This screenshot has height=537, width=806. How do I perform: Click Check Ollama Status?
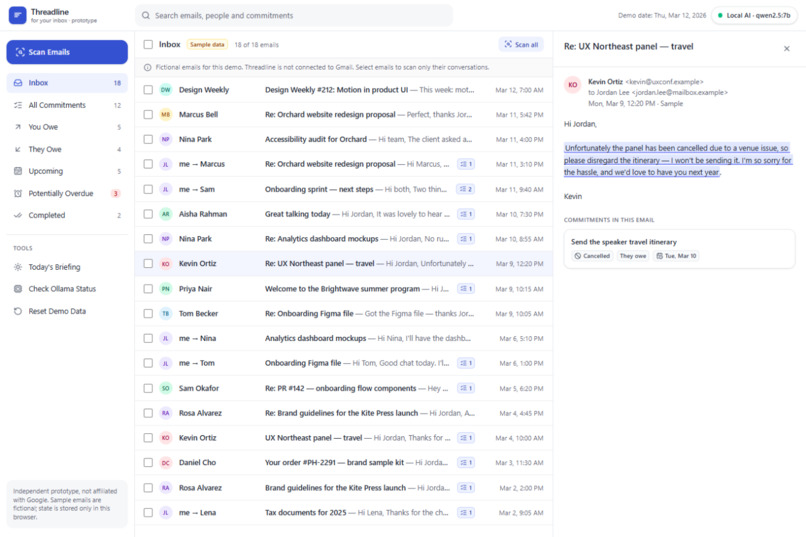coord(67,289)
